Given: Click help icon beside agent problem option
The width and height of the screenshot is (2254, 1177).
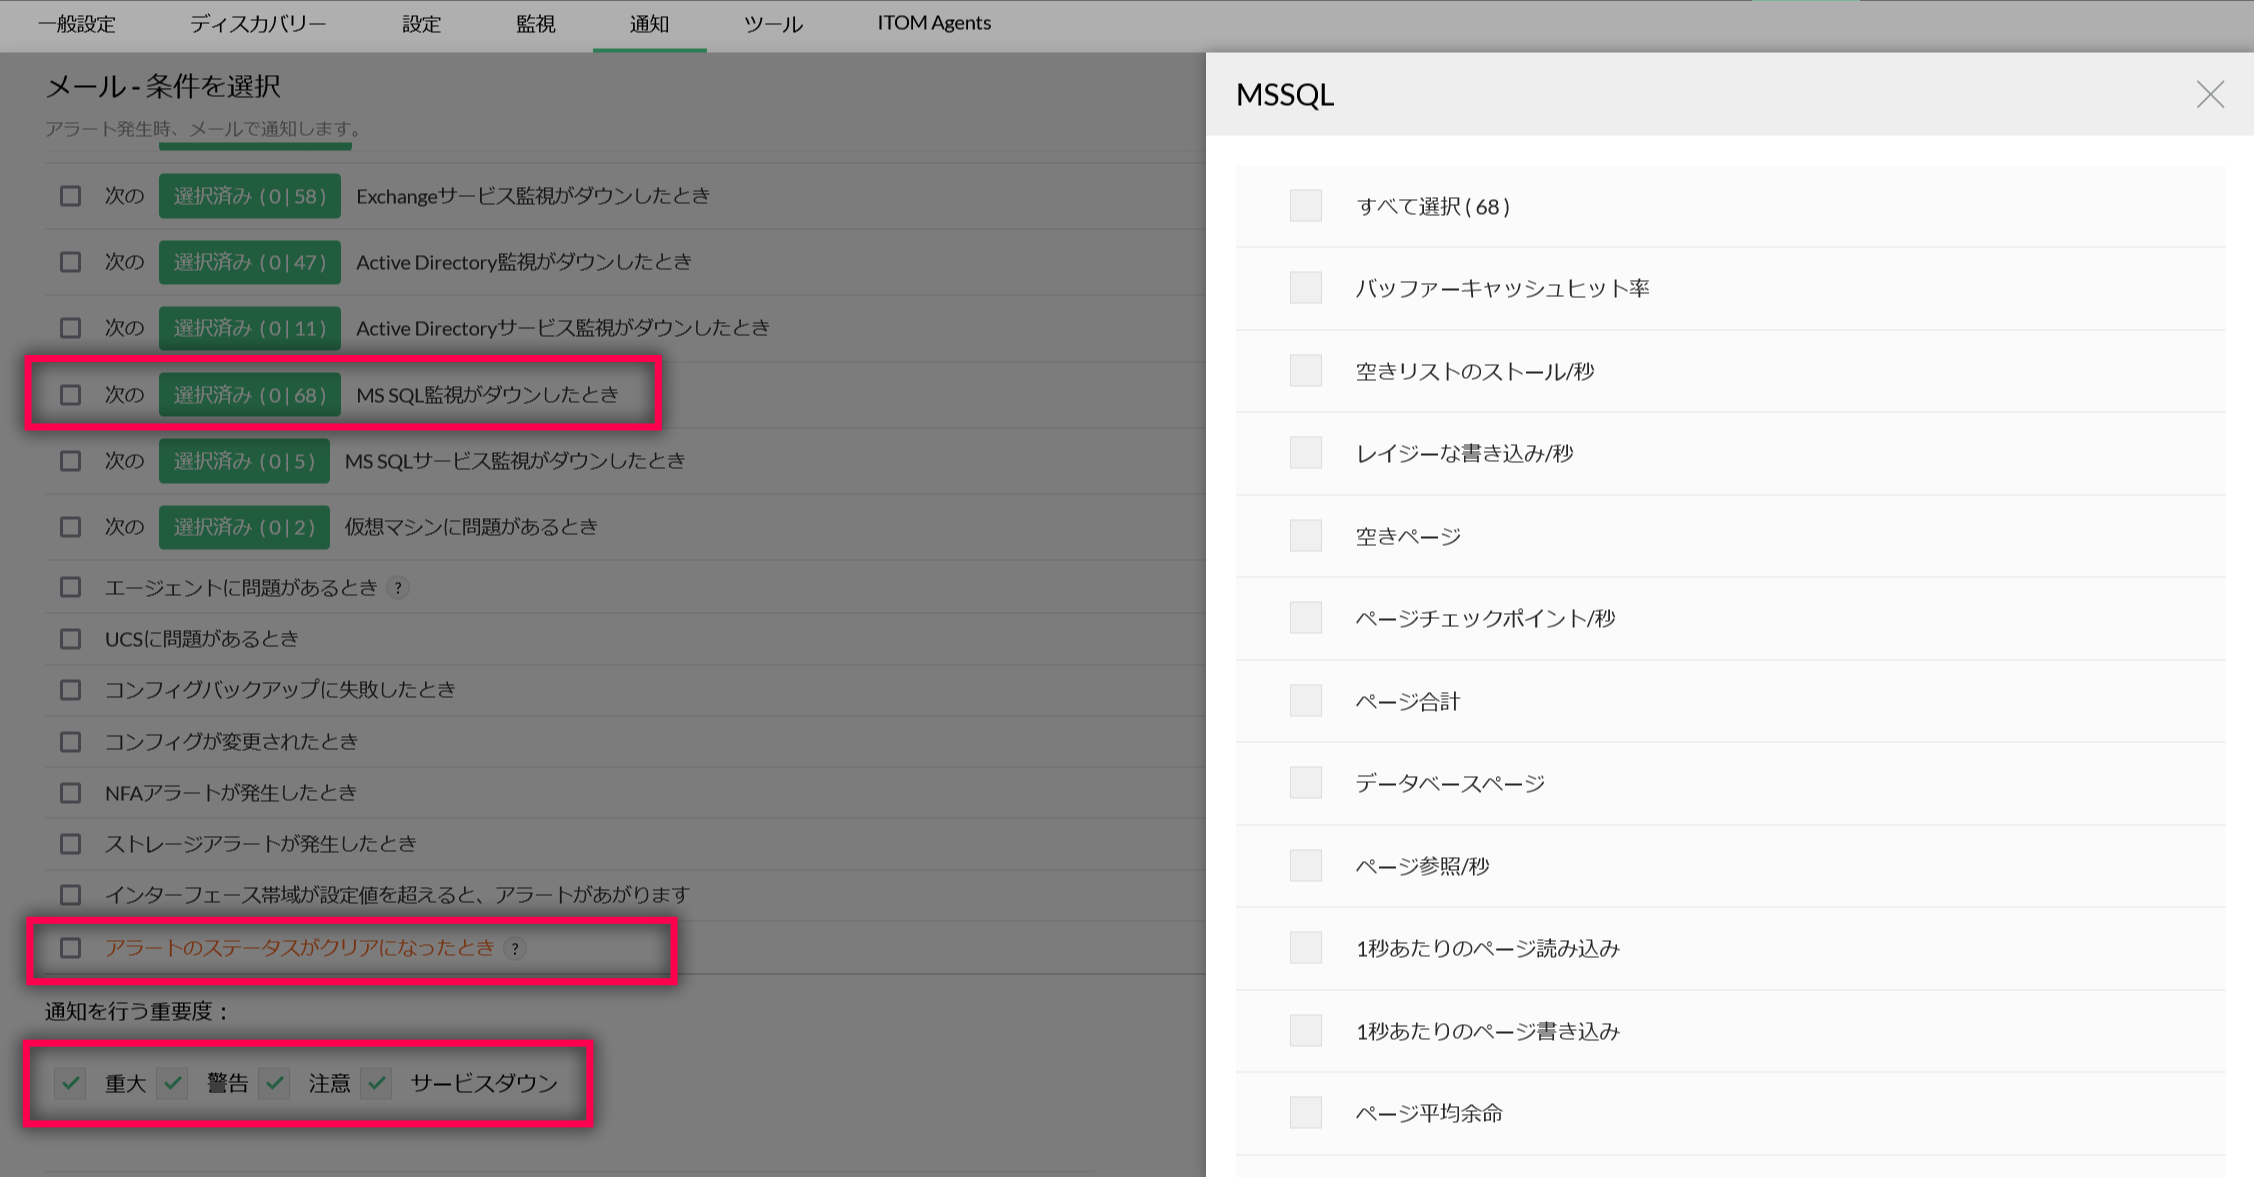Looking at the screenshot, I should click(x=398, y=588).
